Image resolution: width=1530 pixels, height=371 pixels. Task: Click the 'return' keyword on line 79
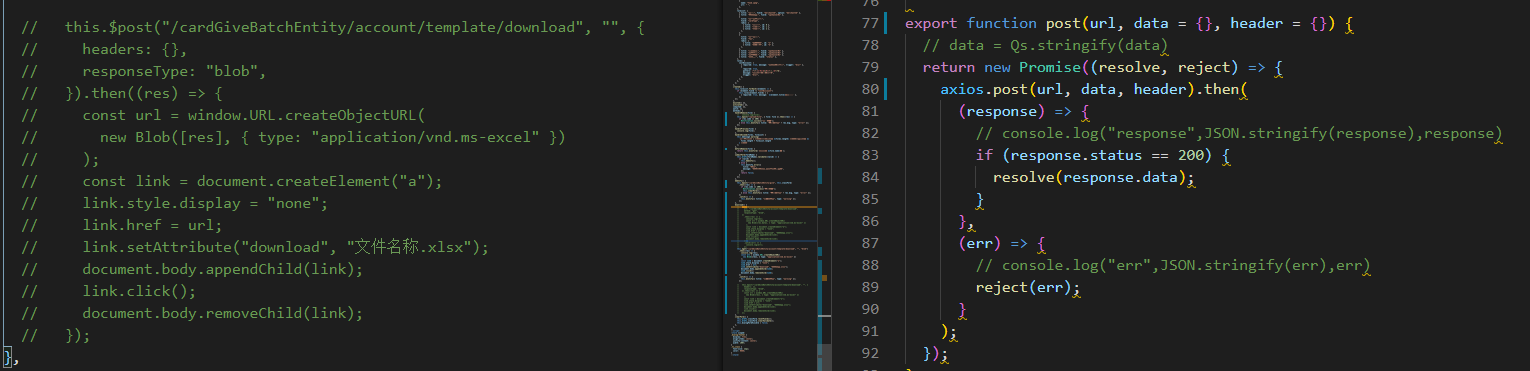point(949,67)
